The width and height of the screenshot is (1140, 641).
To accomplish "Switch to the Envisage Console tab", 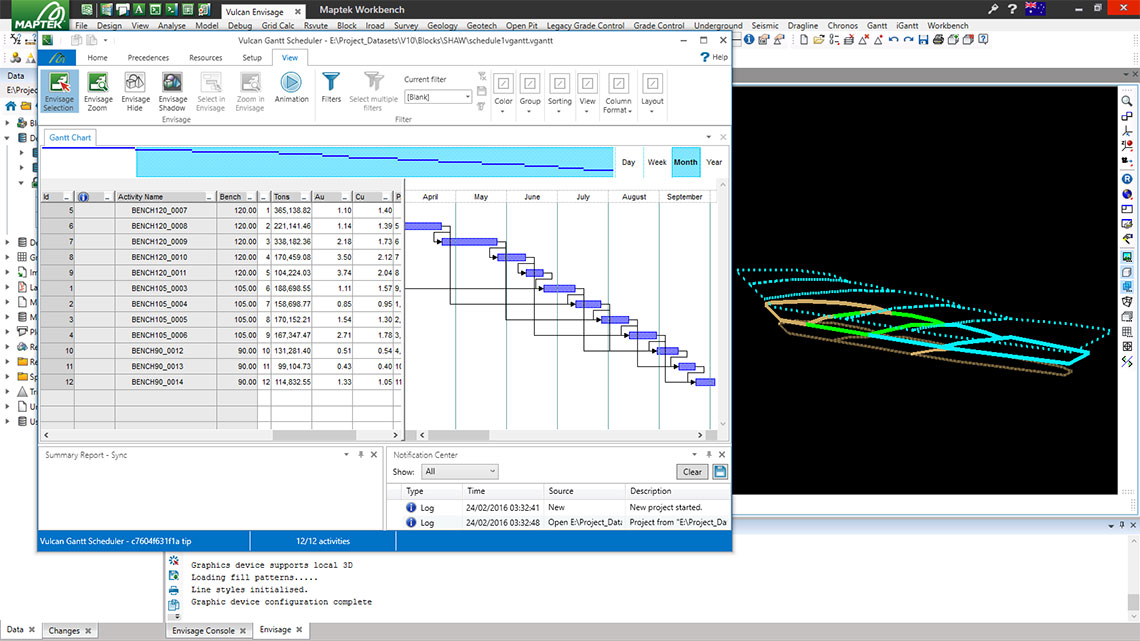I will pos(203,631).
